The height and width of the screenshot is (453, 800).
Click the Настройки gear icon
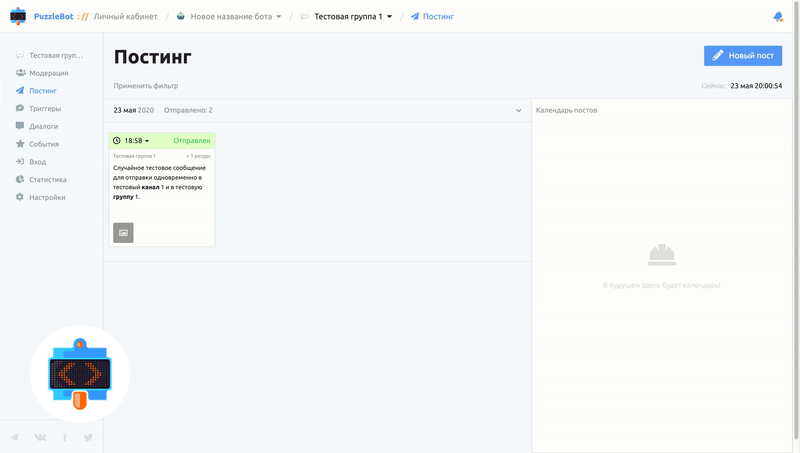coord(20,197)
